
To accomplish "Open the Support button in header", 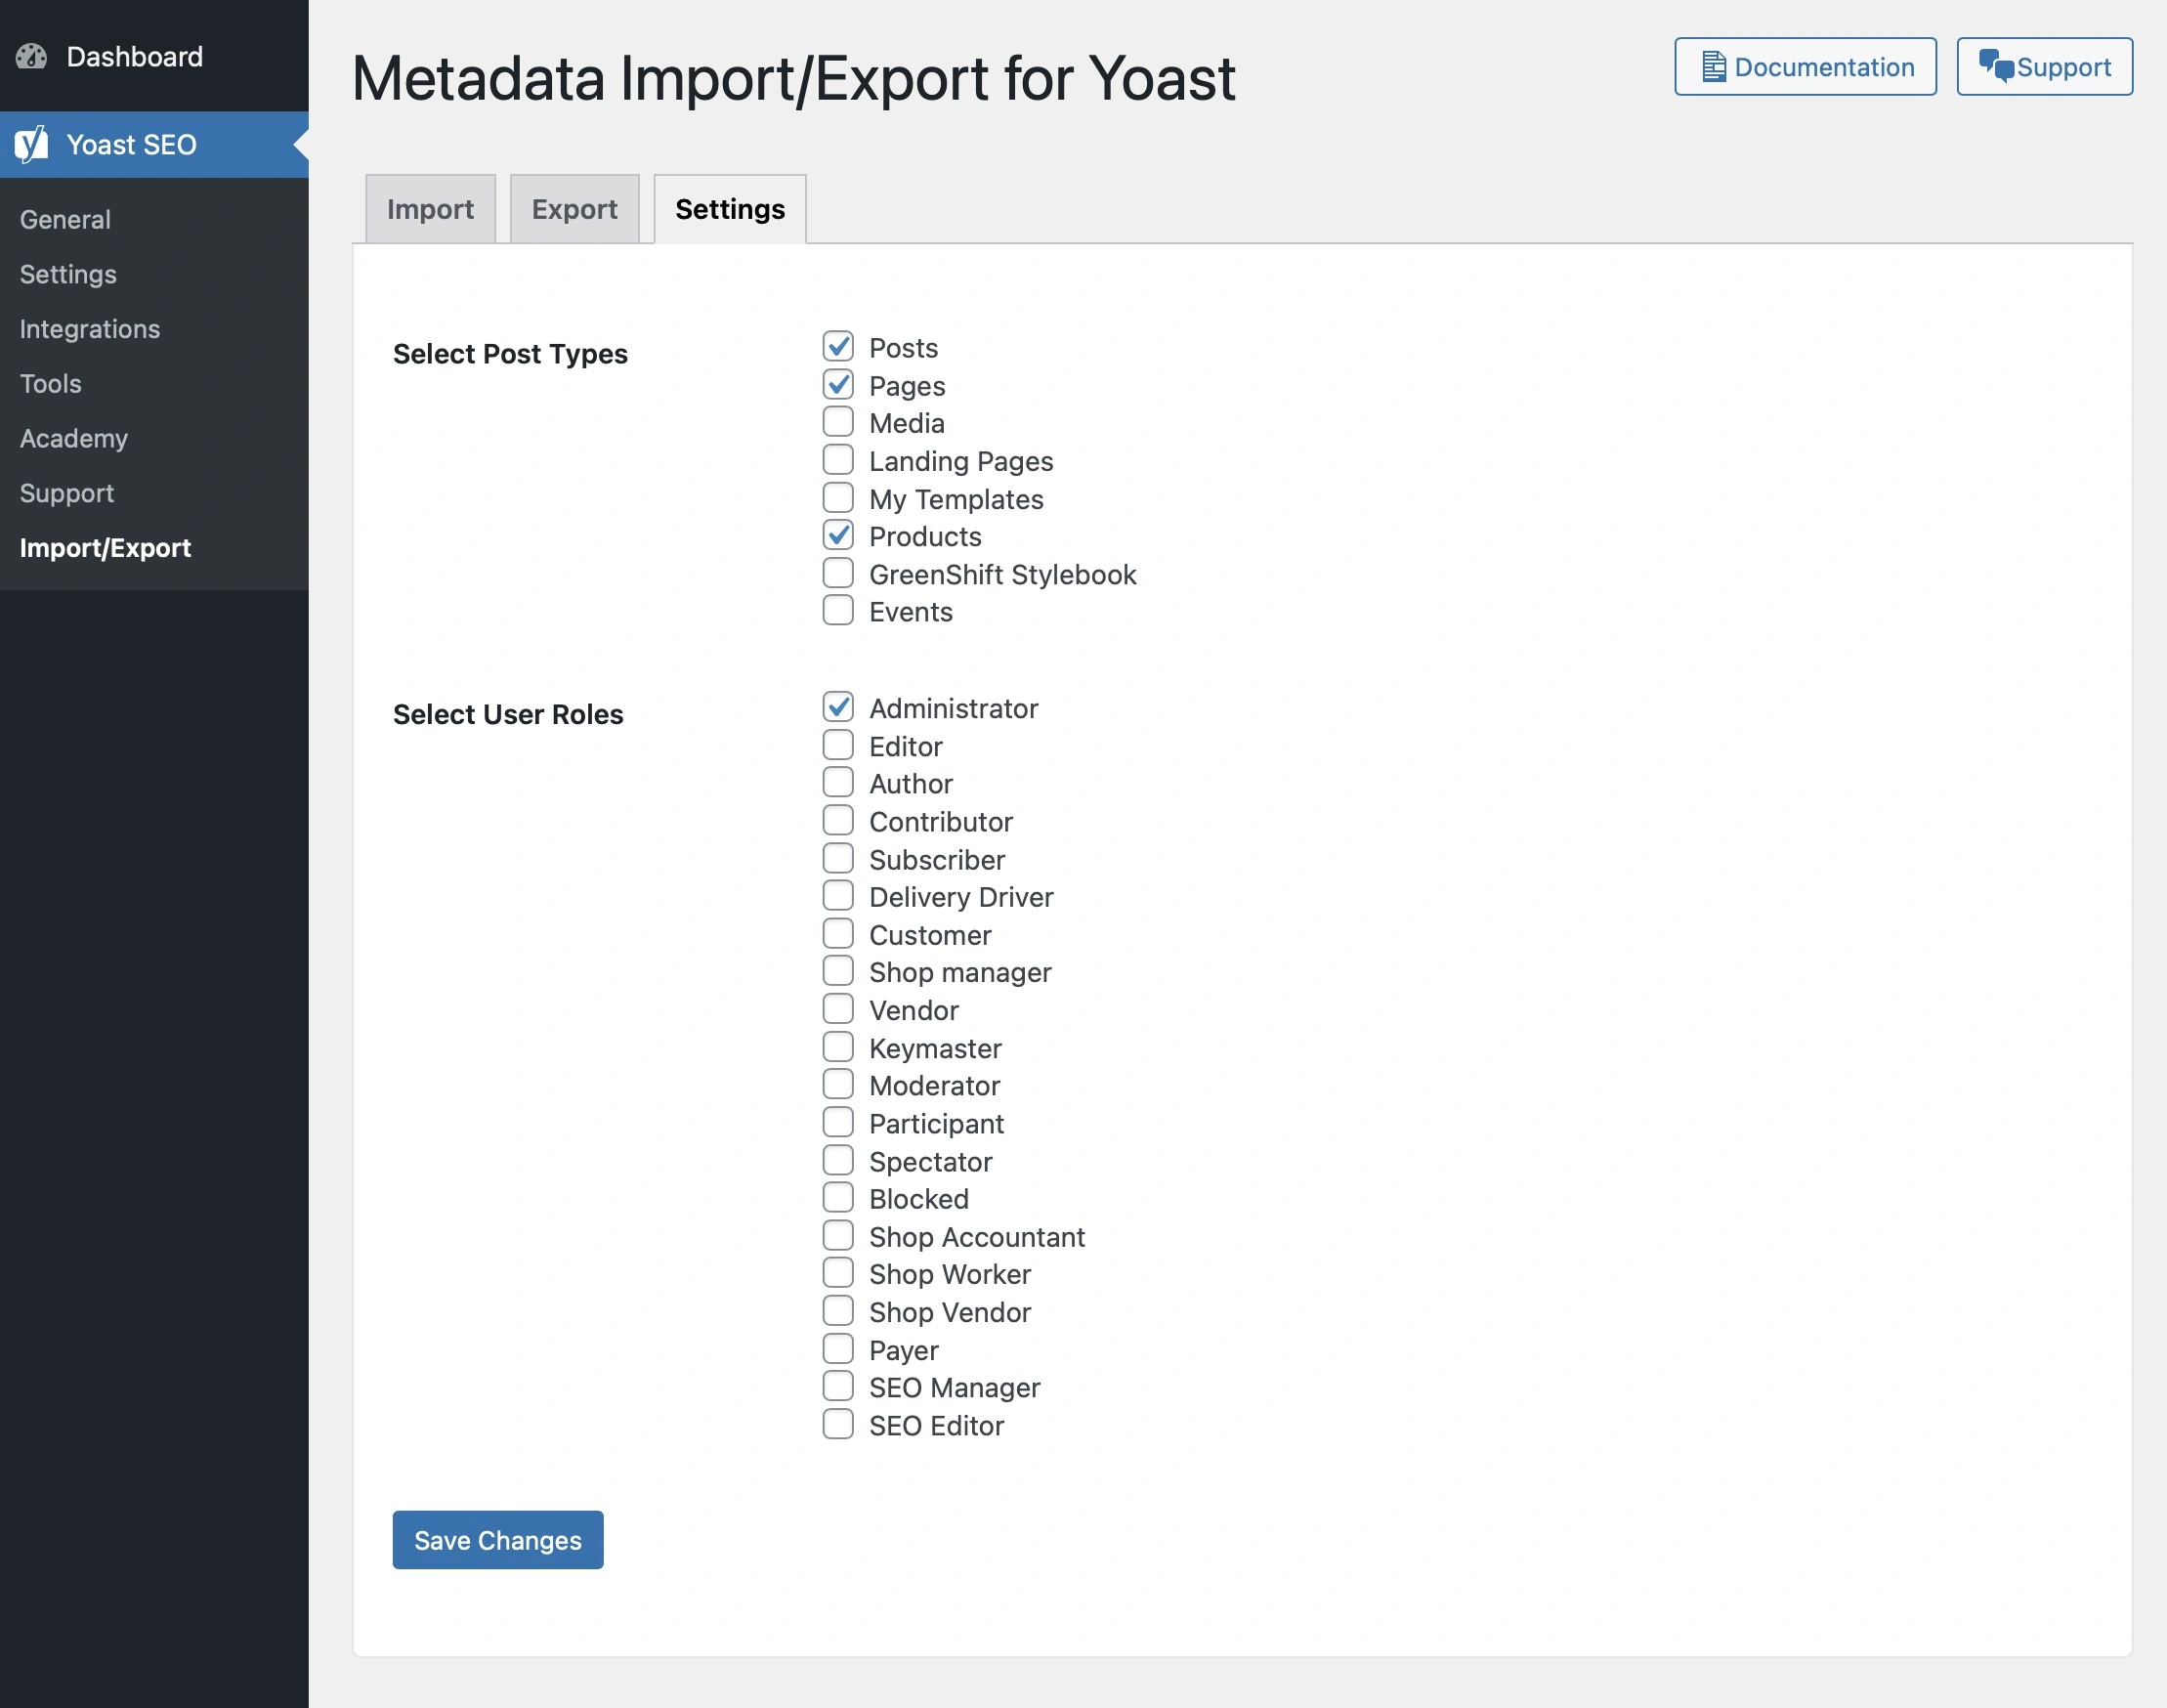I will tap(2044, 66).
